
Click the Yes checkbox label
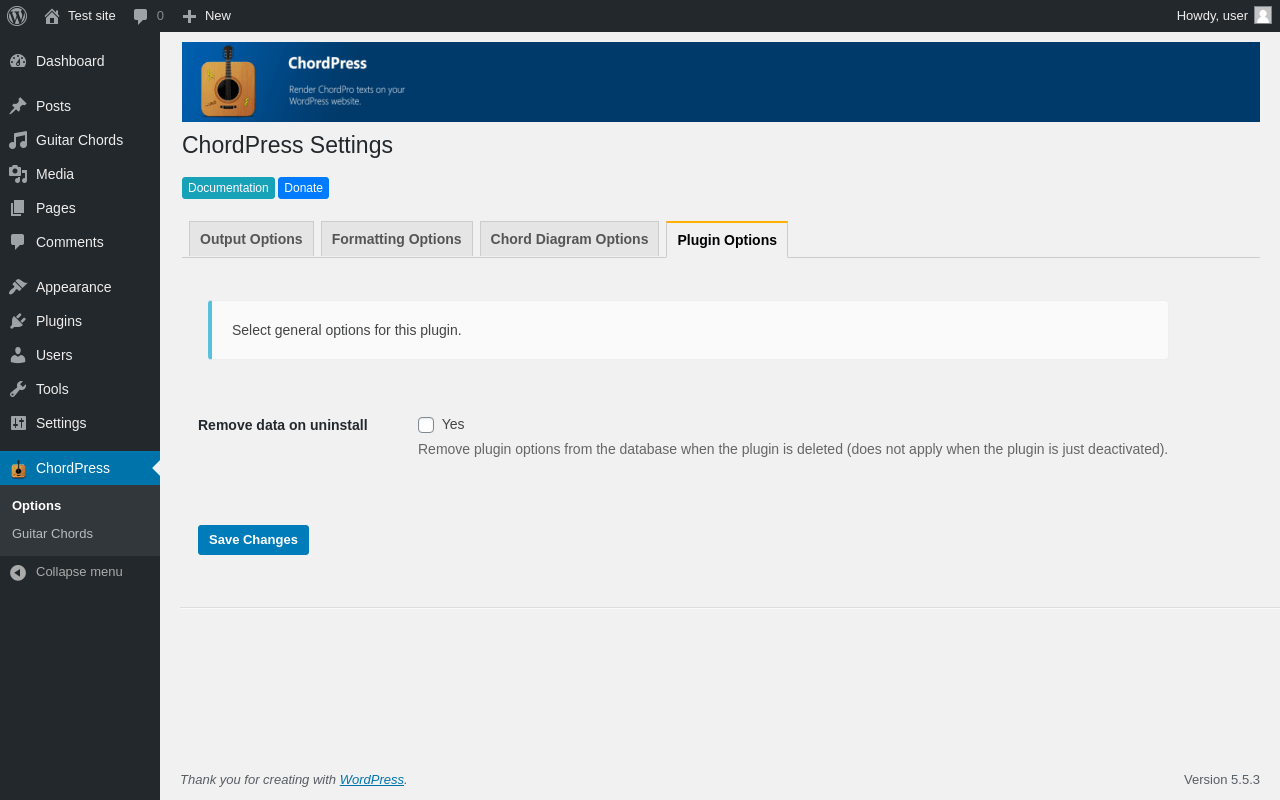pyautogui.click(x=453, y=424)
